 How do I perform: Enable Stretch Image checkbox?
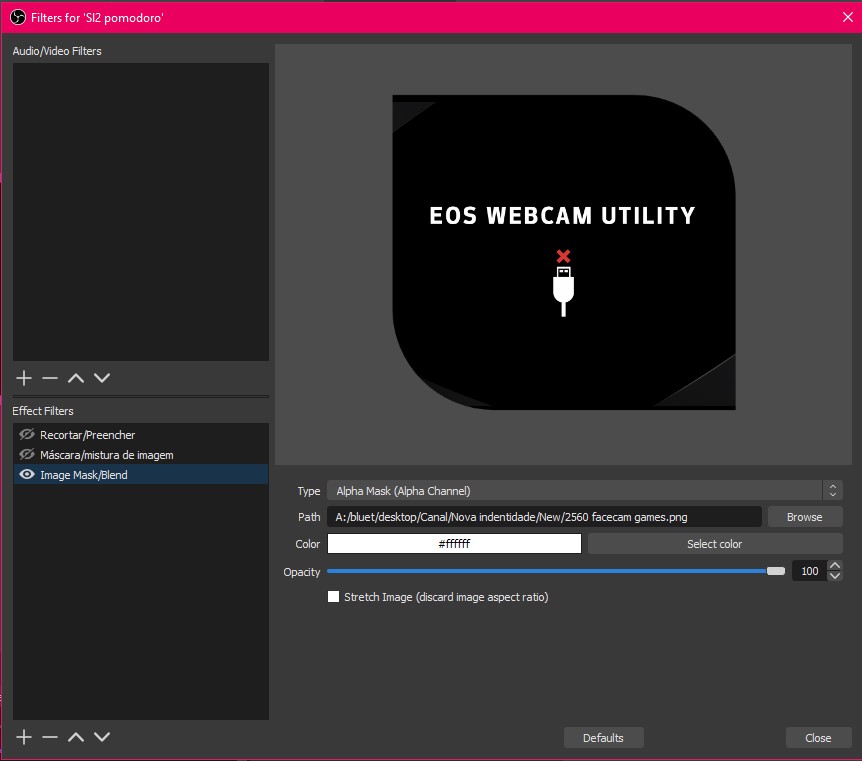(x=333, y=597)
